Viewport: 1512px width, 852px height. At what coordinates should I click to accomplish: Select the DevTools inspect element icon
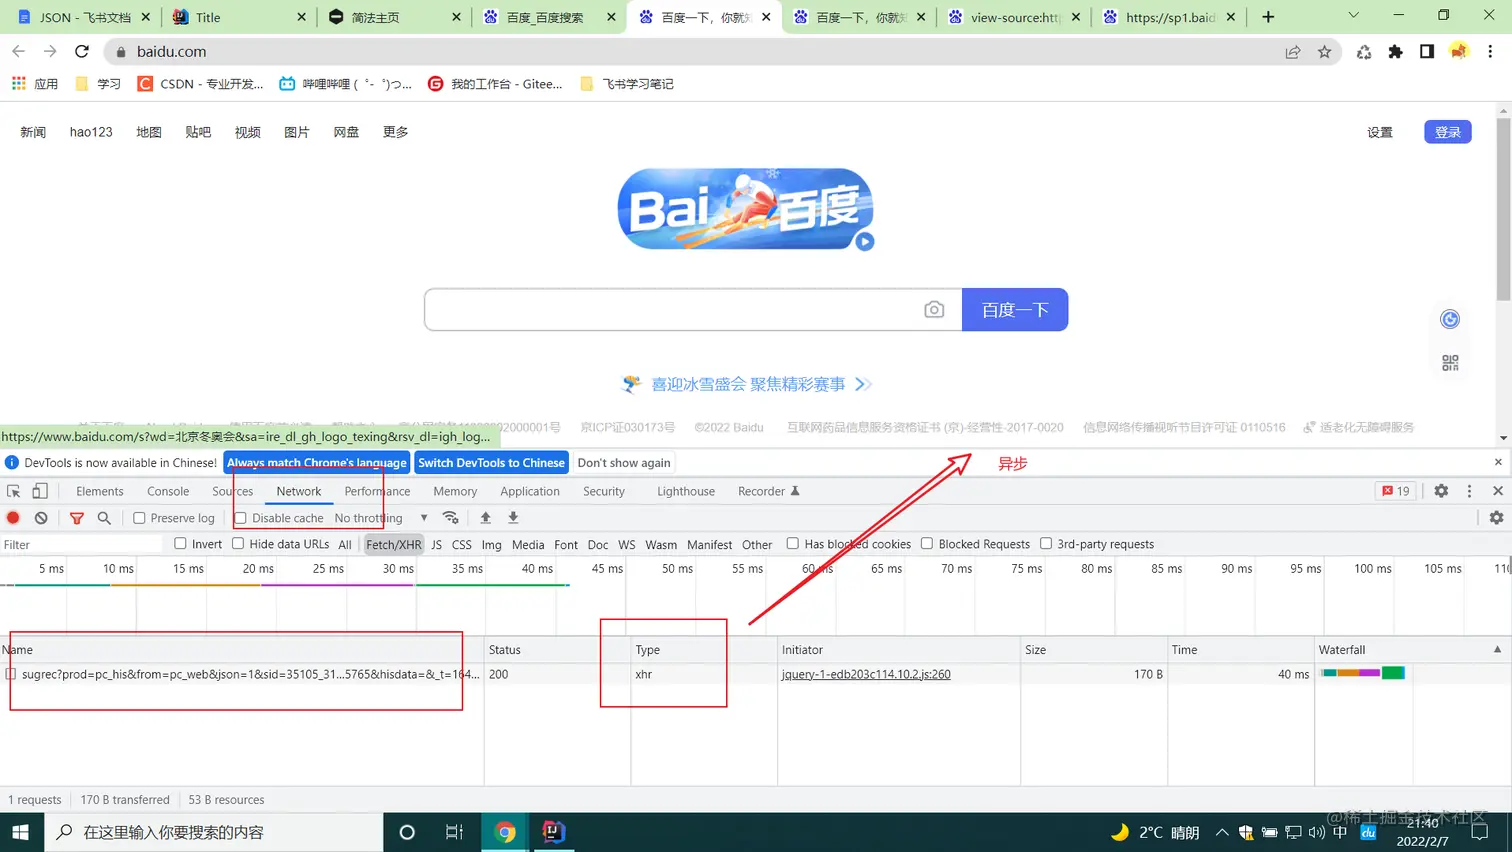(14, 491)
